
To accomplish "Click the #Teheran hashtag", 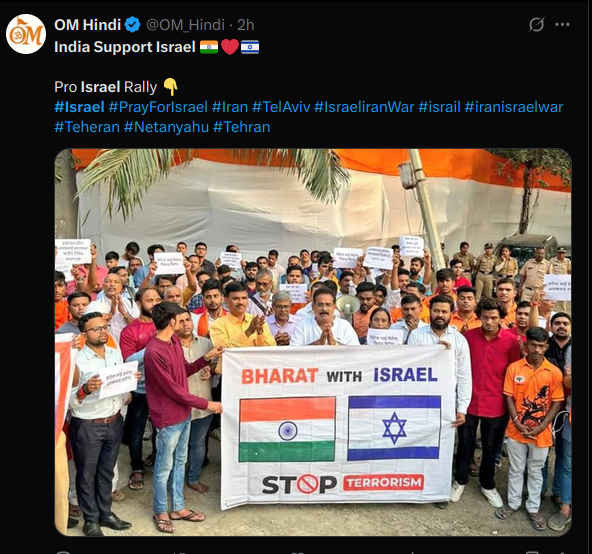I will point(87,127).
